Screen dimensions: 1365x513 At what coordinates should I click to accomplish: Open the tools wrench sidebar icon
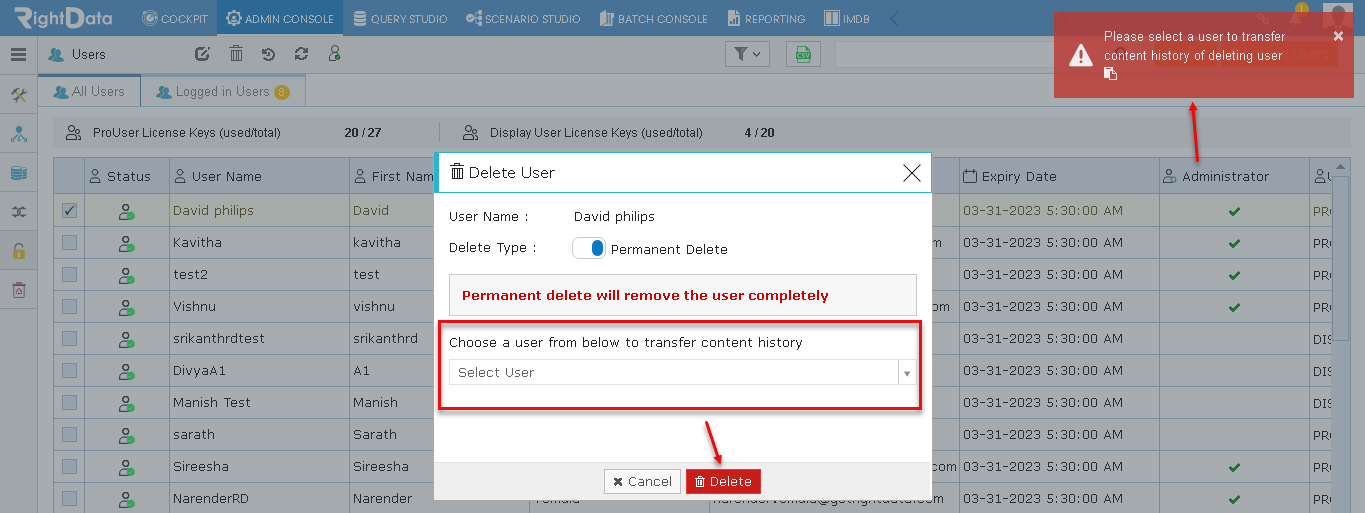click(x=18, y=95)
